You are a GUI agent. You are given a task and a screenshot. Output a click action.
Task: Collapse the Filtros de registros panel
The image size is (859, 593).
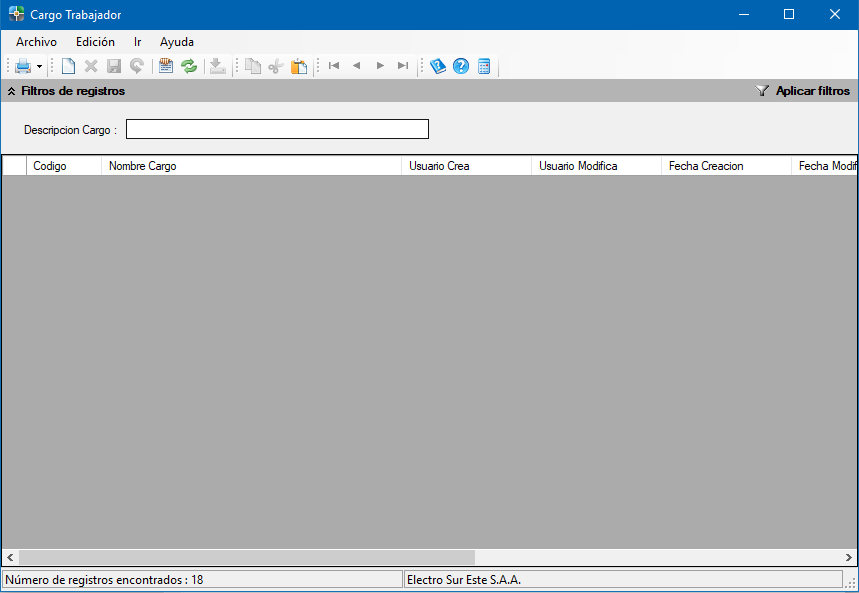11,92
